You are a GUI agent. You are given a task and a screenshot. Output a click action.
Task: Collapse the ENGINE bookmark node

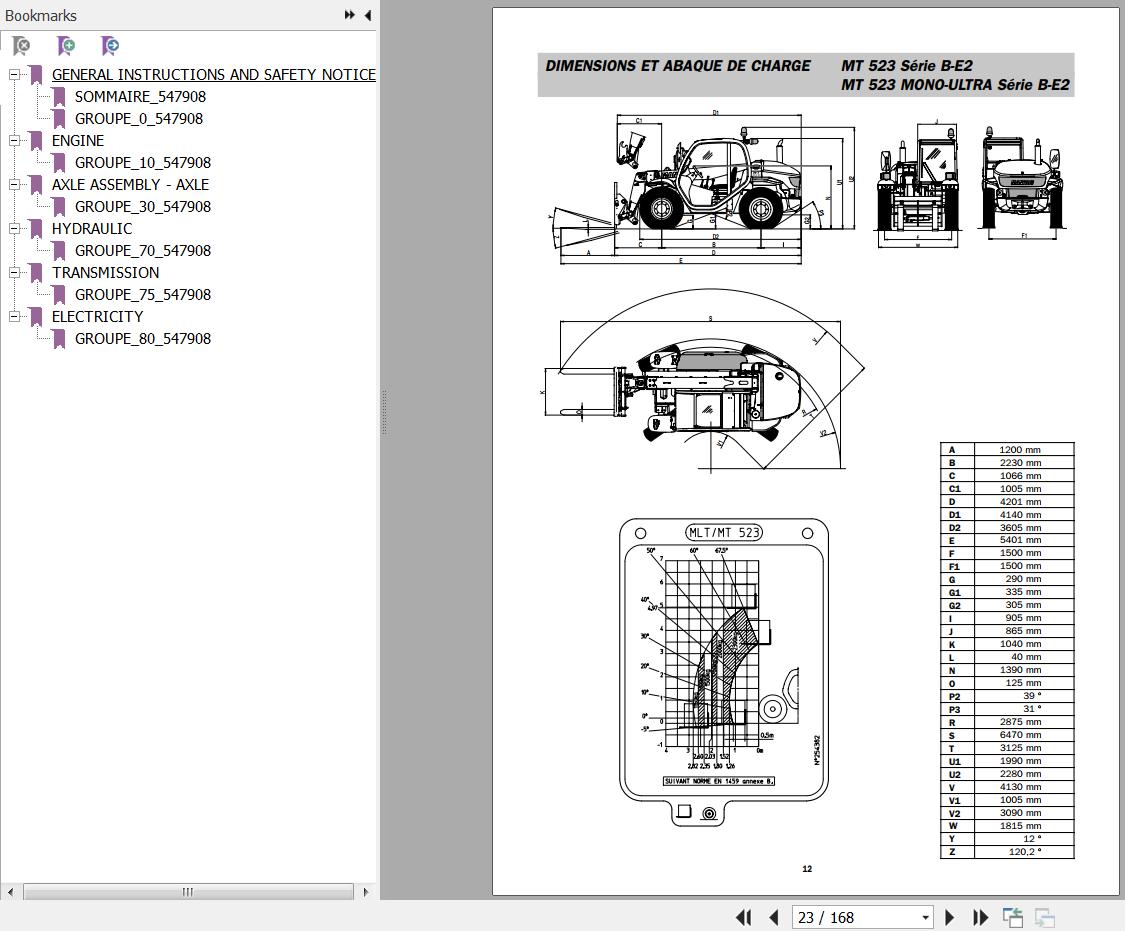pos(14,141)
